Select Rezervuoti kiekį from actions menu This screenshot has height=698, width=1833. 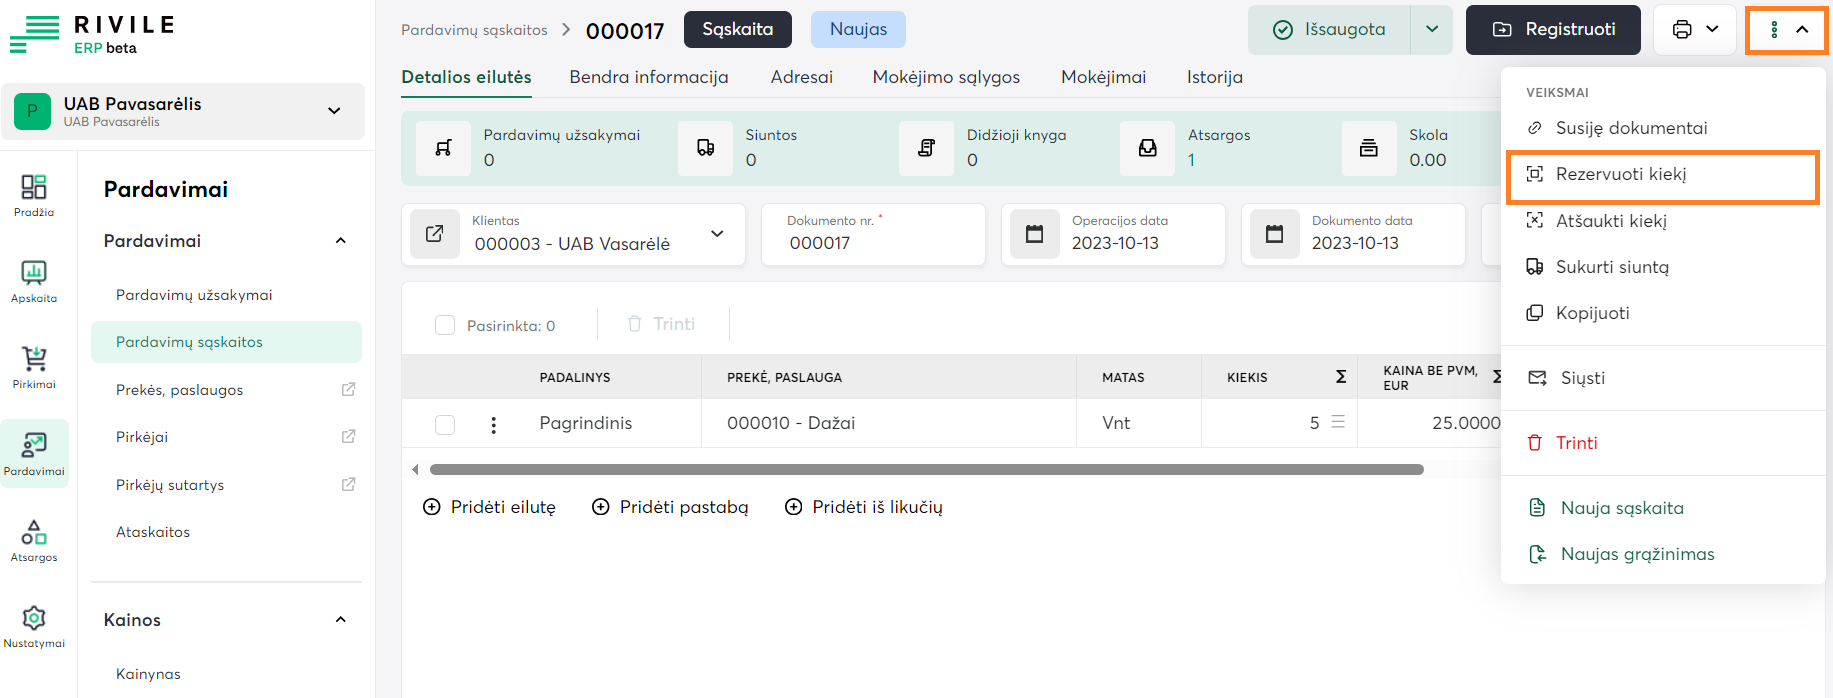1620,175
